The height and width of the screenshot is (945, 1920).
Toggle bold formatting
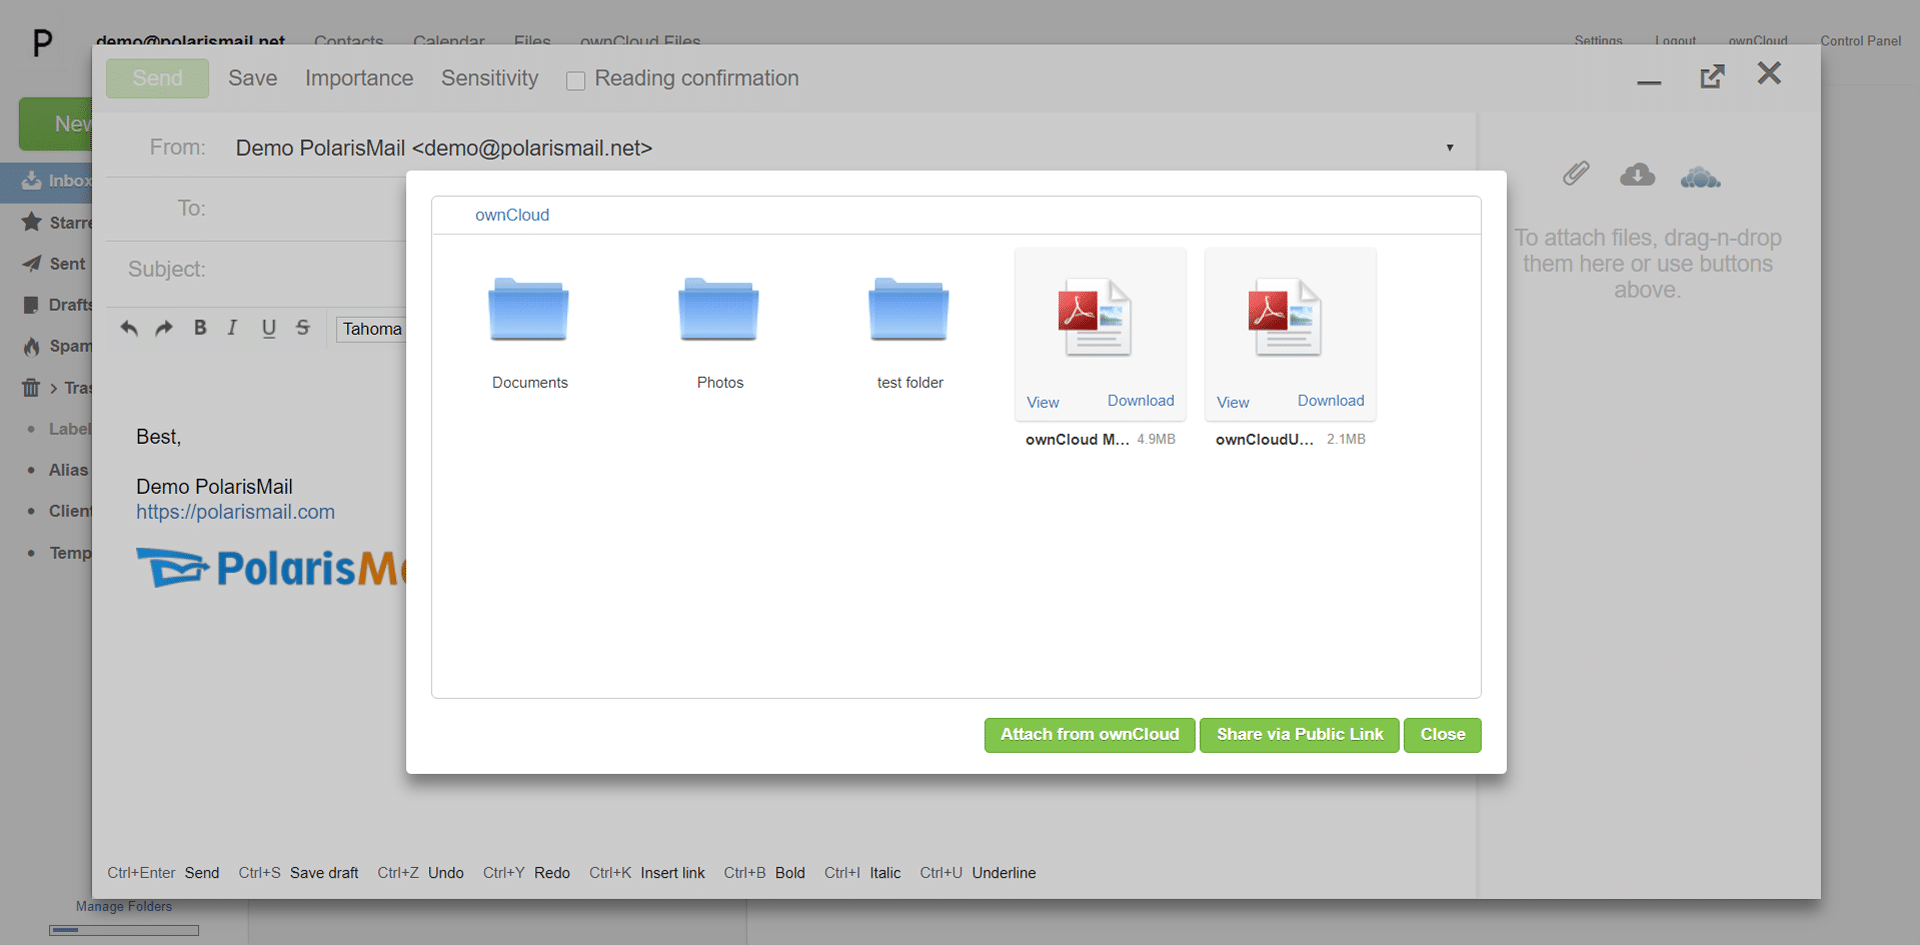[200, 328]
